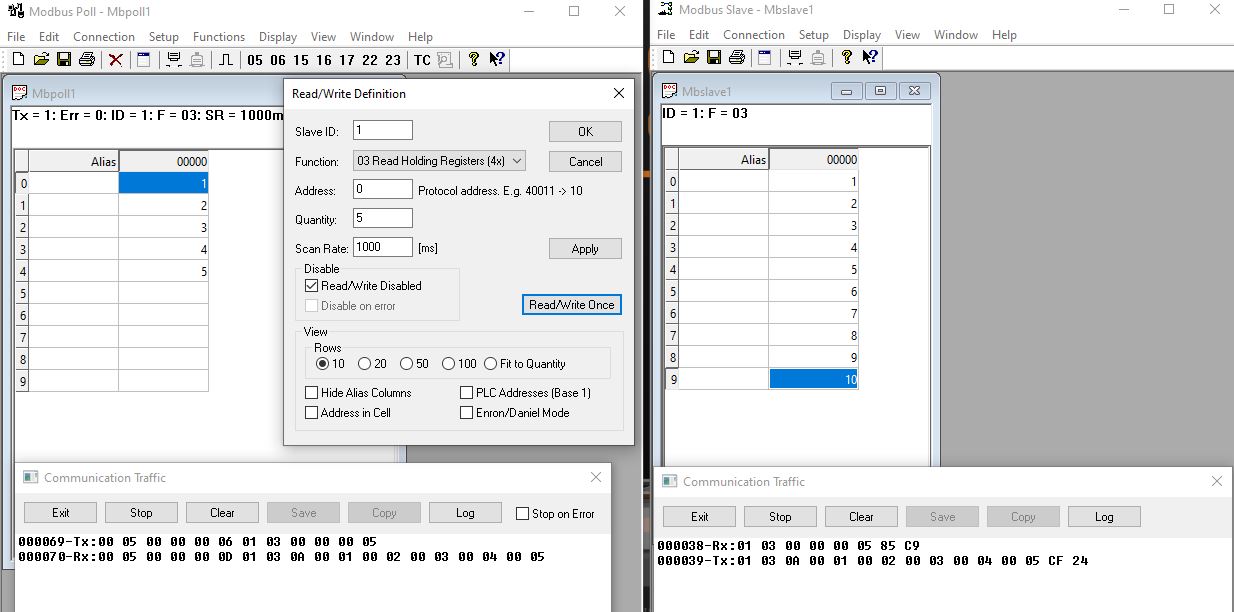
Task: Open the File menu in Modbus Poll
Action: [16, 37]
